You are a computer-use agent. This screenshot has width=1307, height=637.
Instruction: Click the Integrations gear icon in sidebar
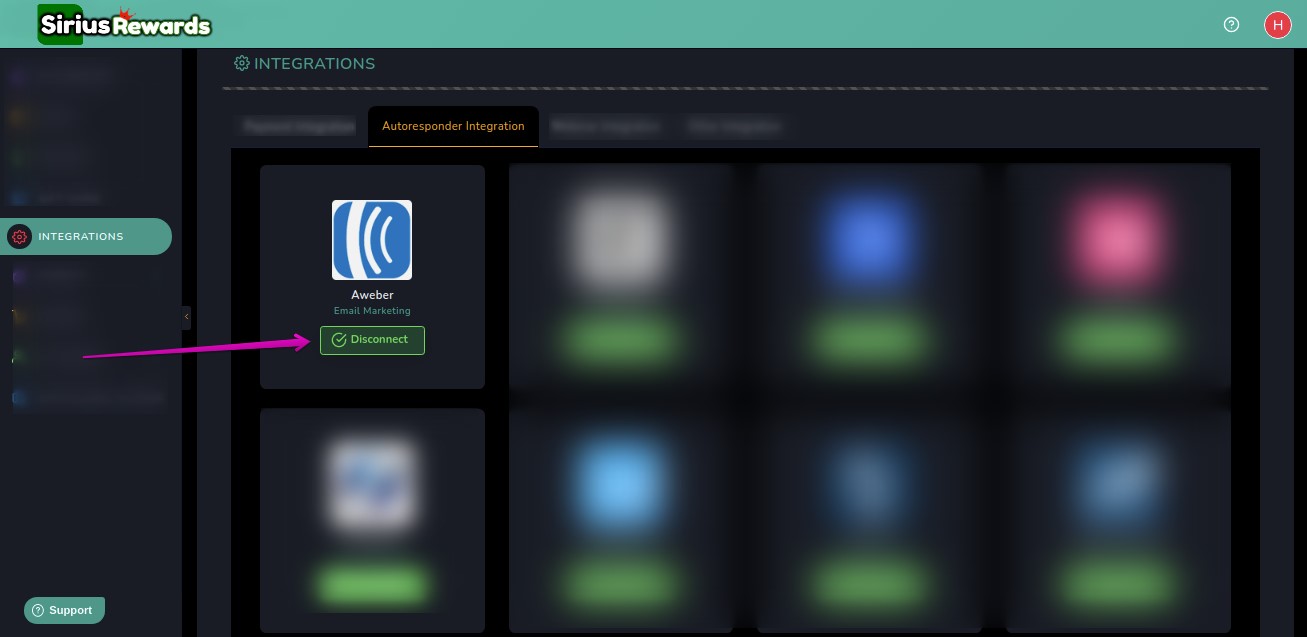[x=19, y=237]
